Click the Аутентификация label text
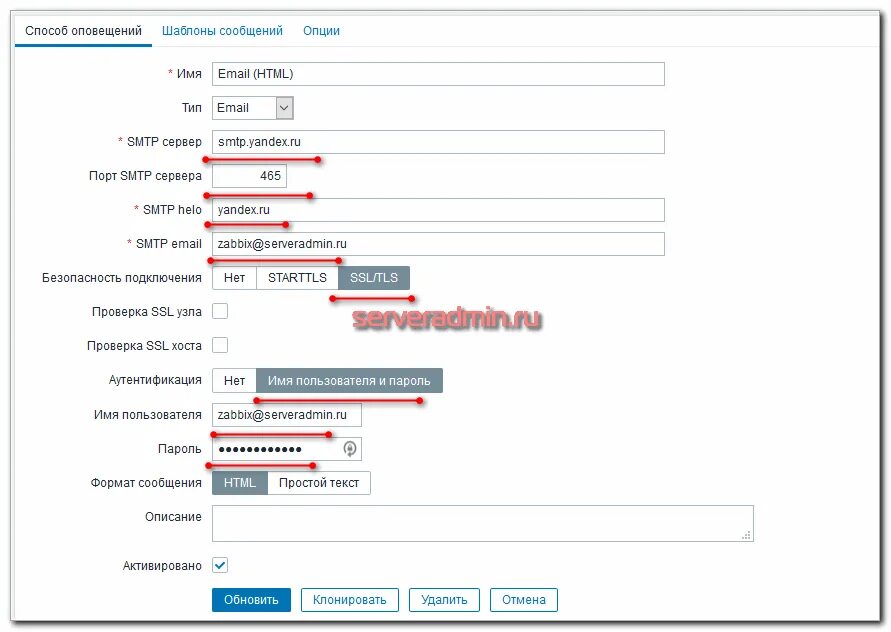The width and height of the screenshot is (891, 632). click(x=155, y=380)
